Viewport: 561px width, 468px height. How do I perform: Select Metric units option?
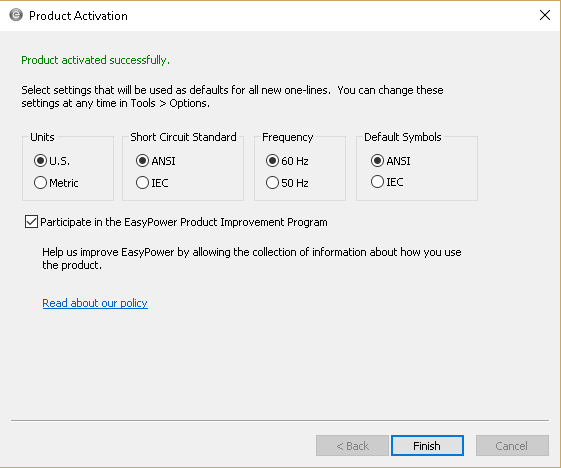coord(56,183)
